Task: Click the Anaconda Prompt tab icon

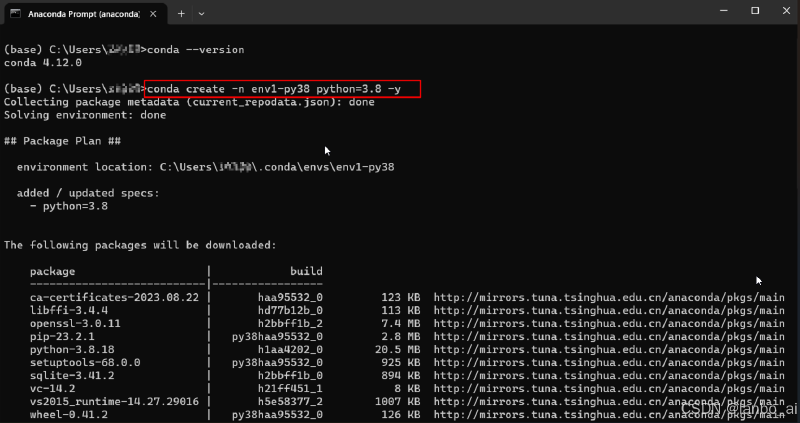Action: tap(16, 14)
